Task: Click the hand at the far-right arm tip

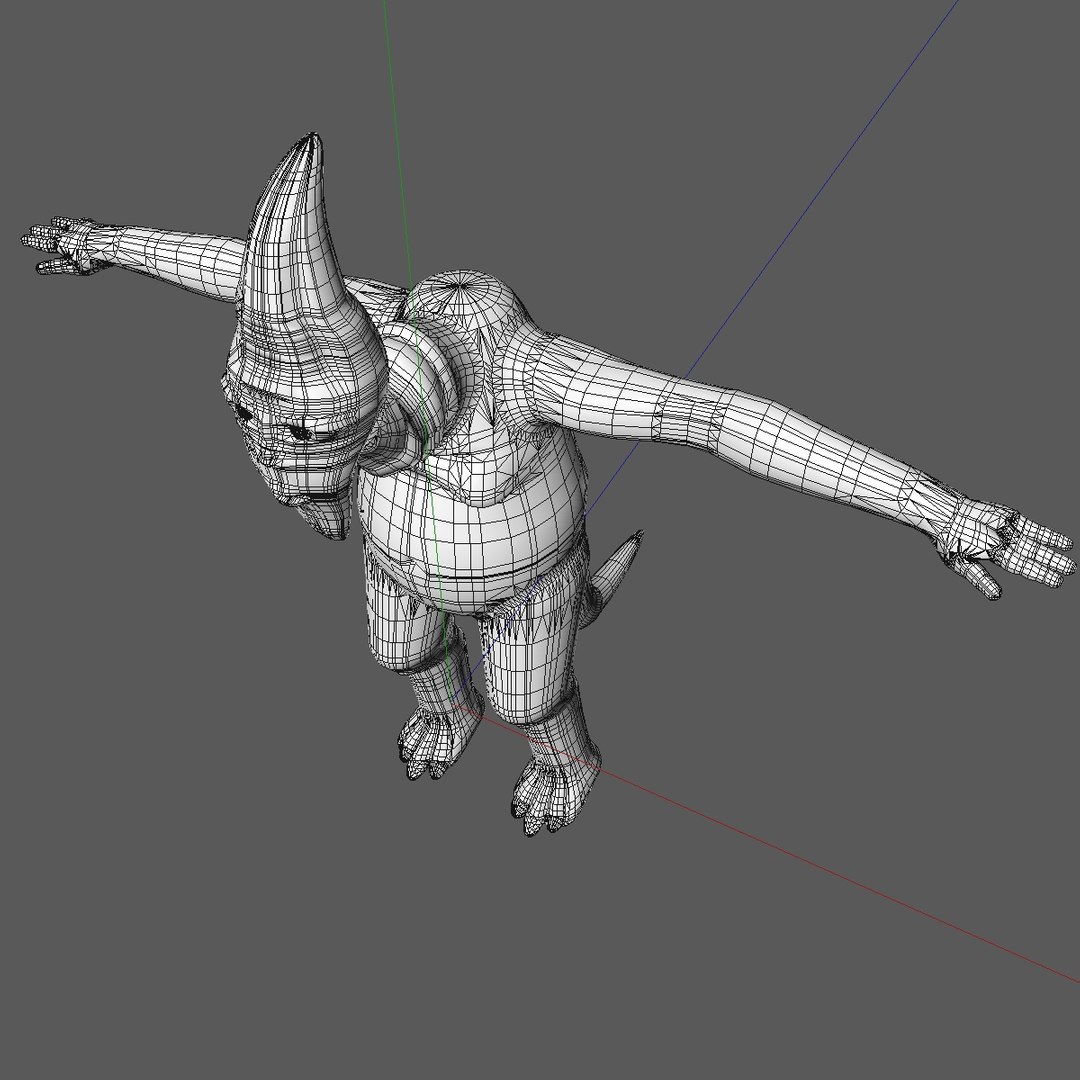Action: 1006,548
